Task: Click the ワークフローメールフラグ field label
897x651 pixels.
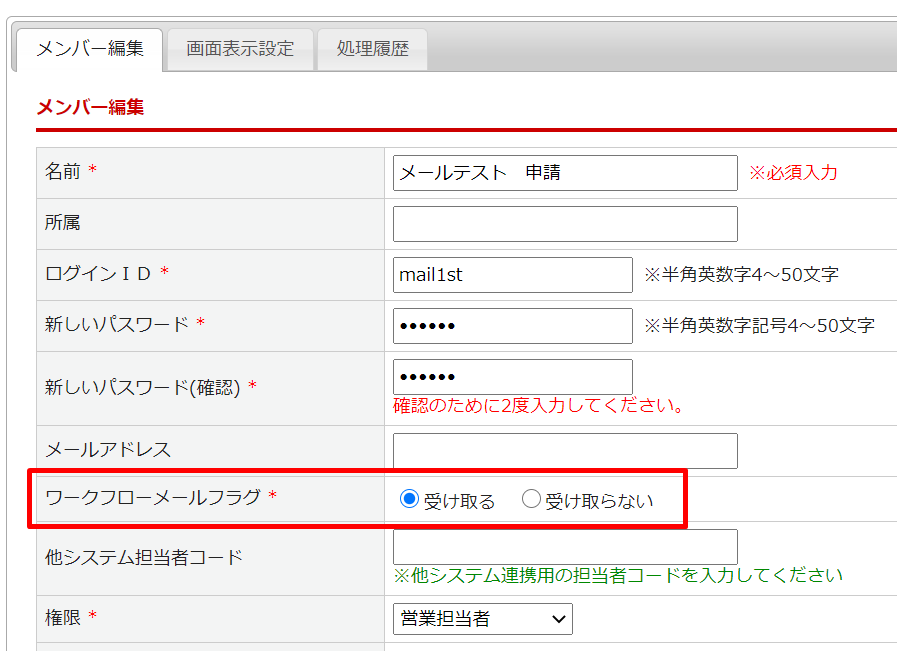Action: pos(152,497)
